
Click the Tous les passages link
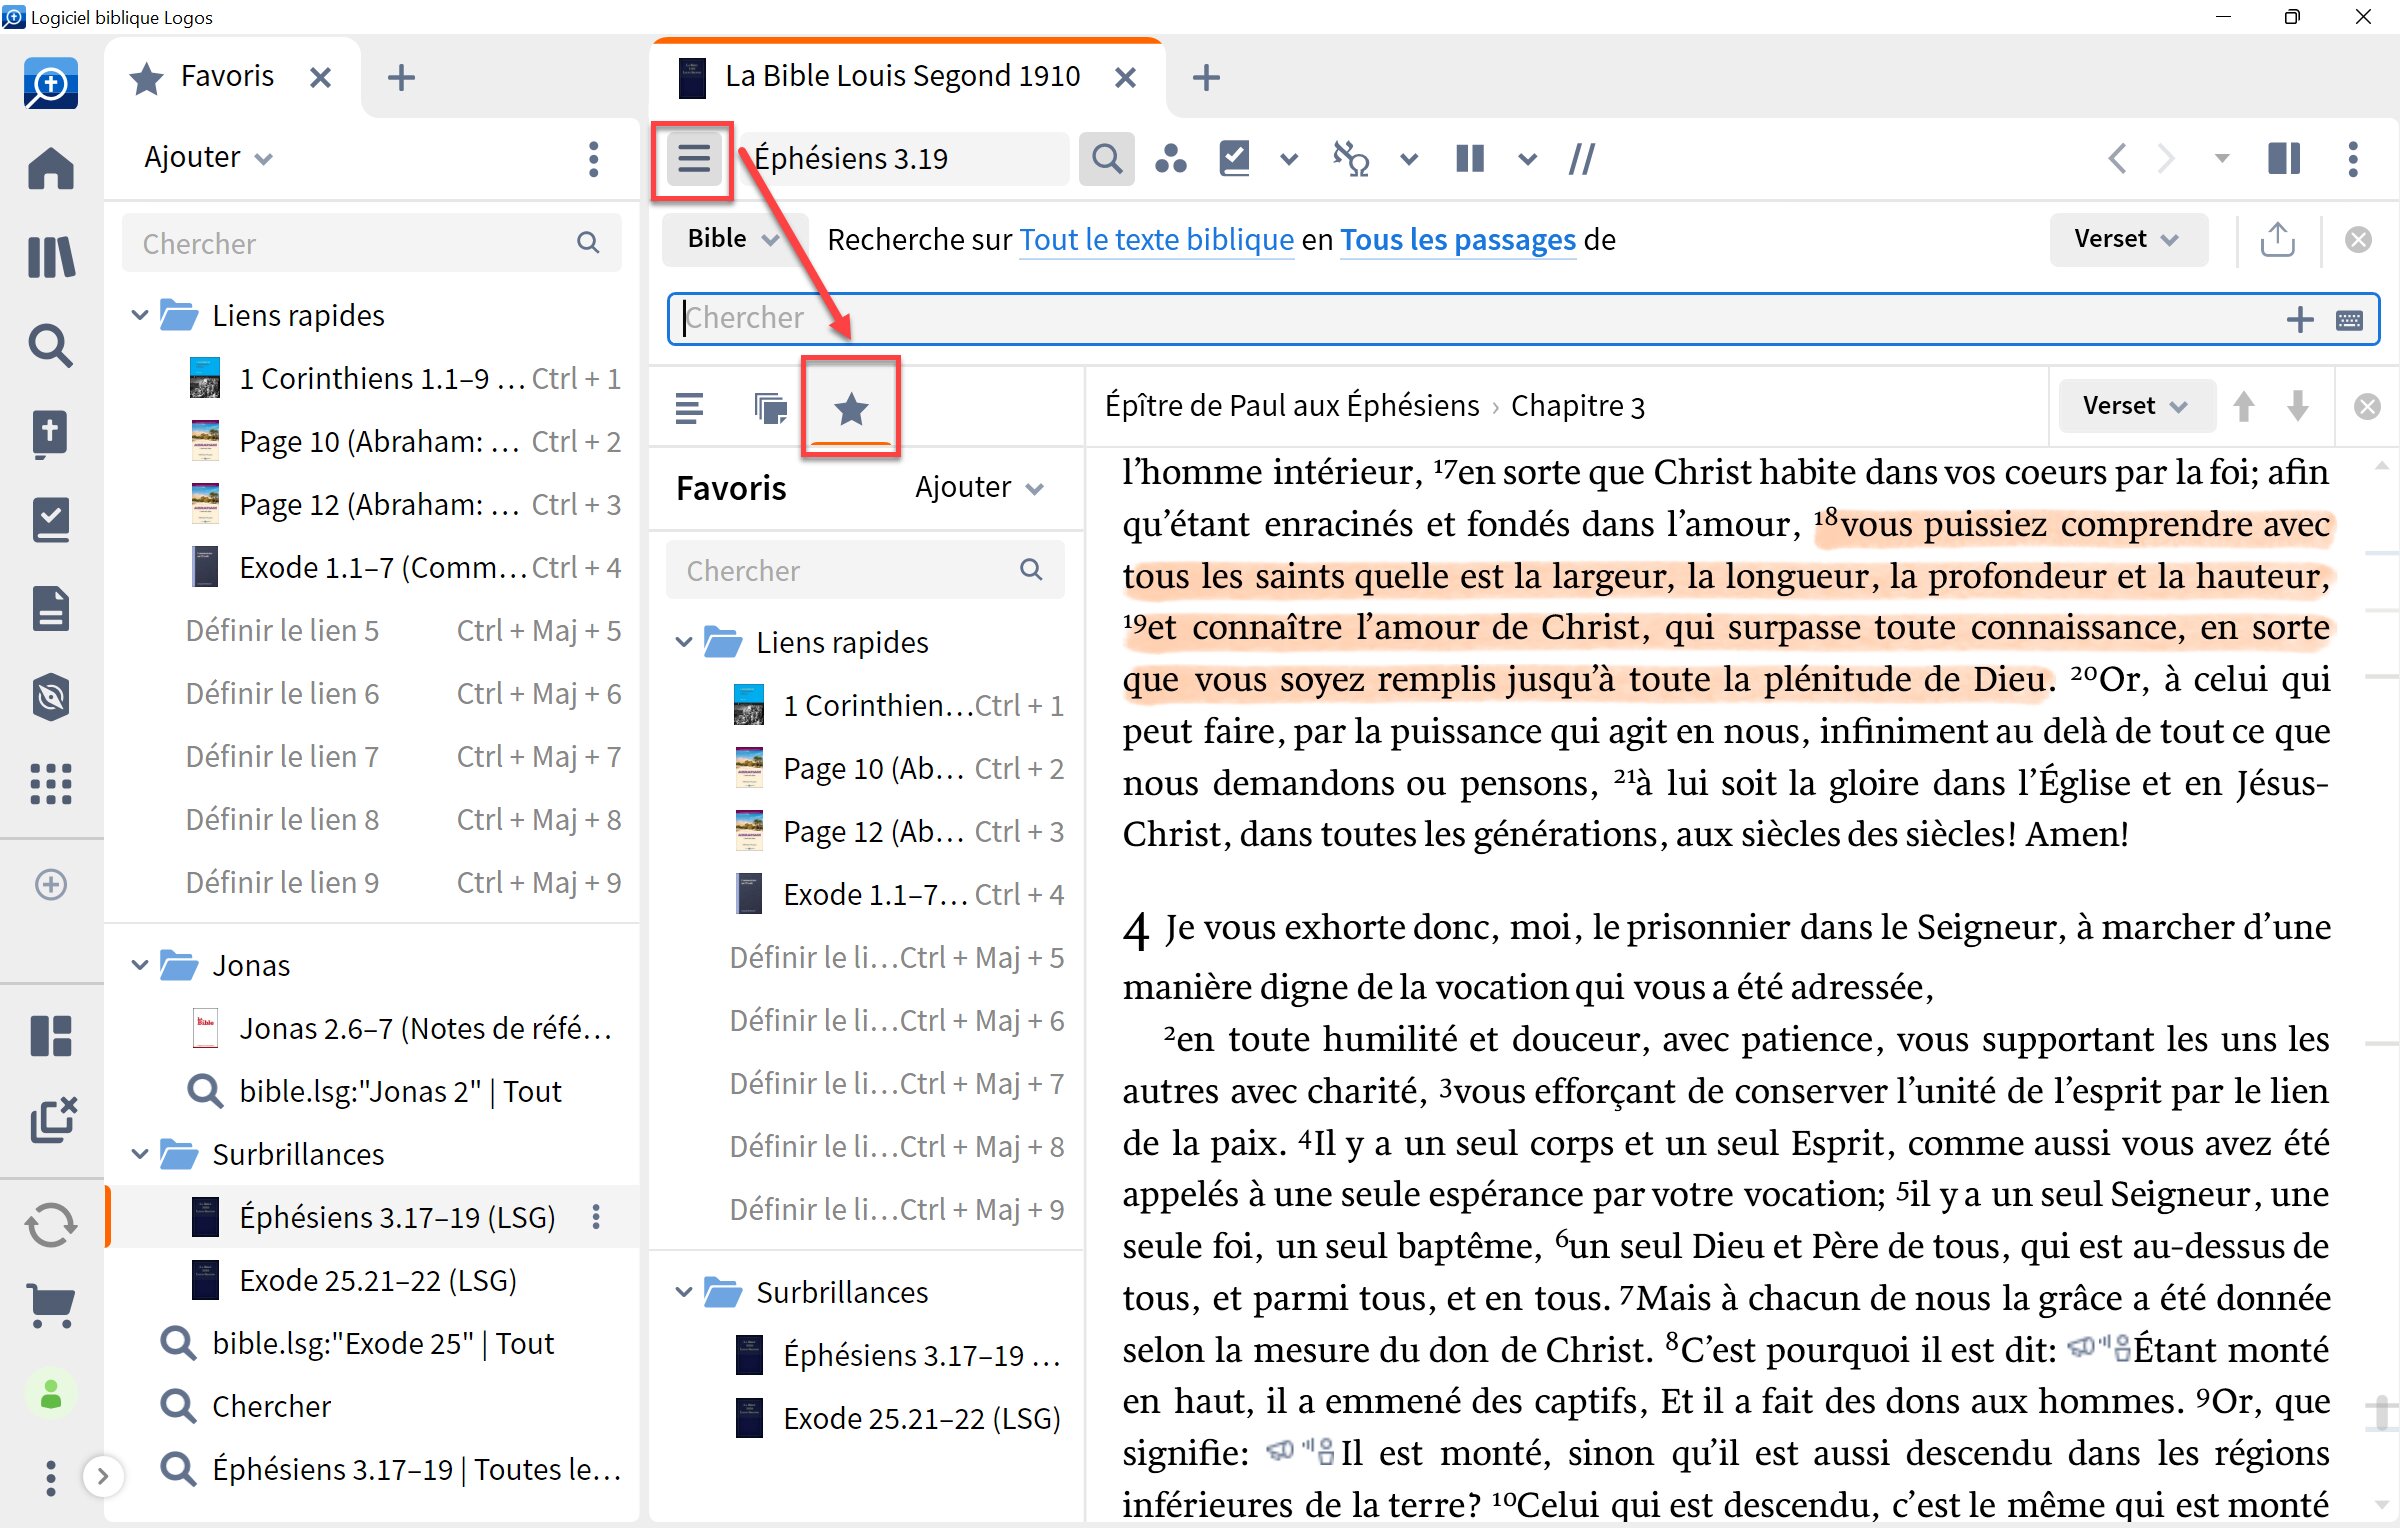(x=1458, y=240)
